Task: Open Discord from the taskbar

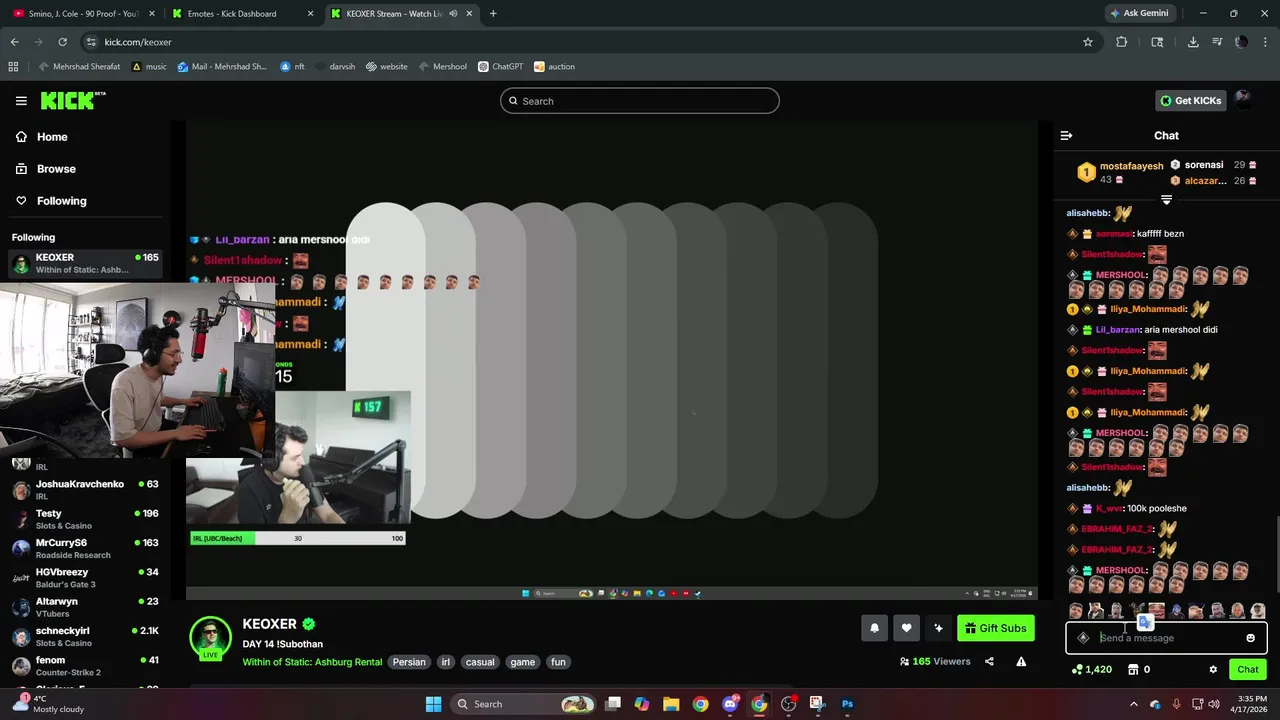Action: point(730,704)
